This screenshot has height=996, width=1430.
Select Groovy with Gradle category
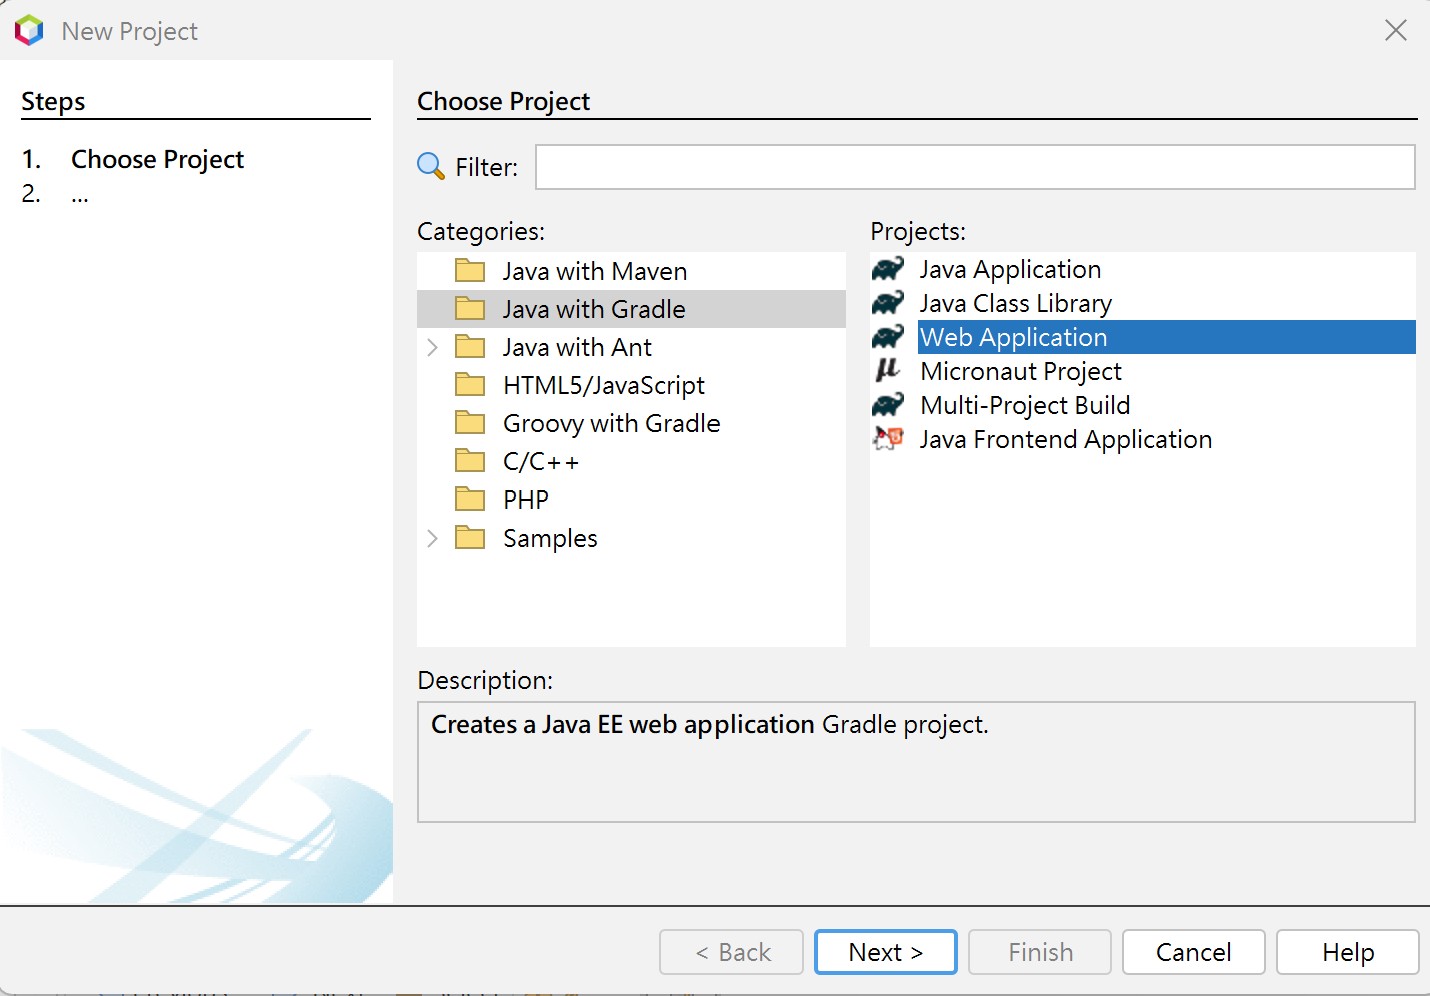[611, 423]
